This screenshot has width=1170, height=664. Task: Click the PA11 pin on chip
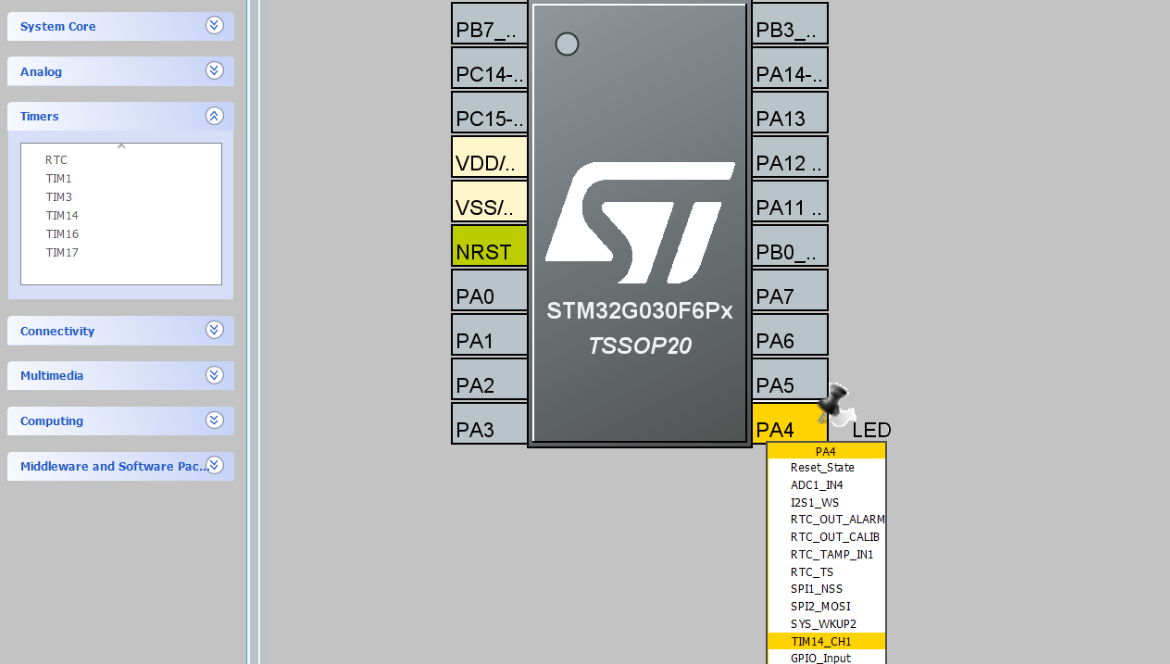(x=789, y=201)
